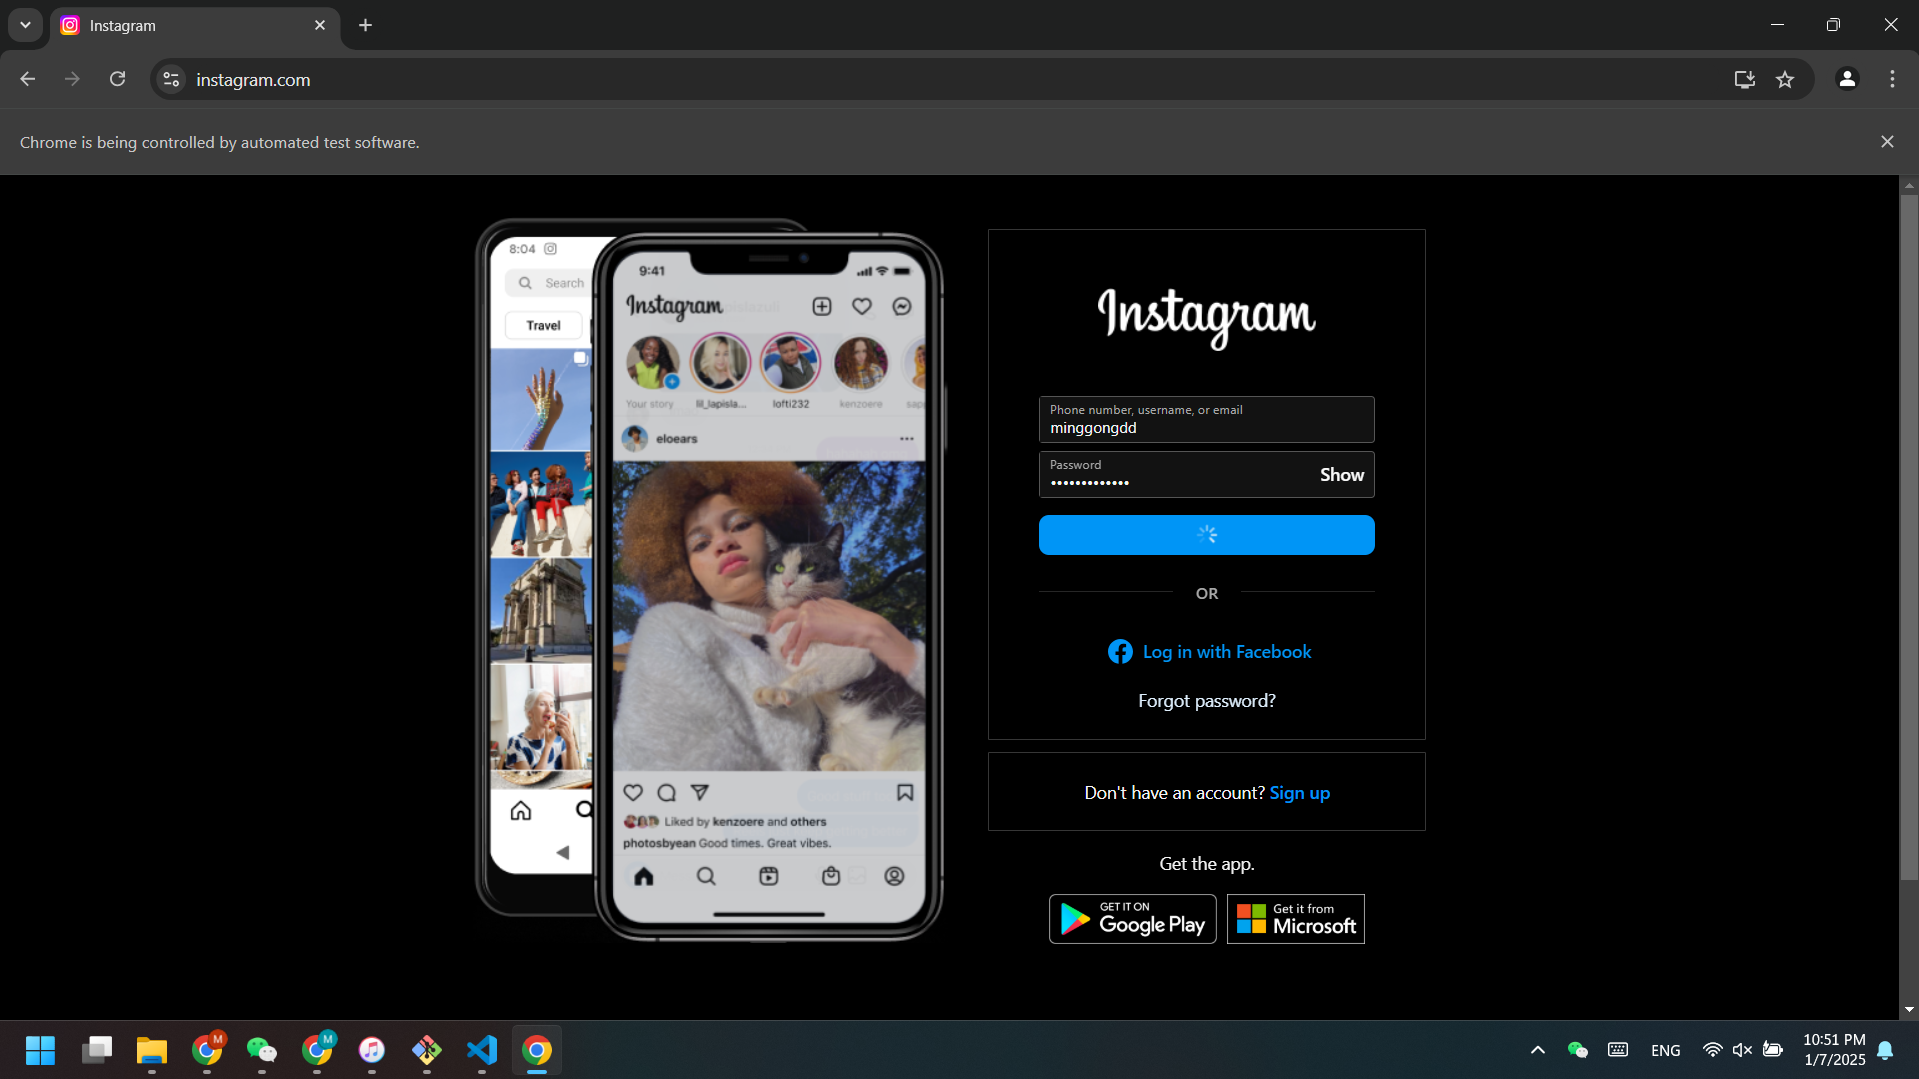Open iTunes music app on taskbar
Screen dimensions: 1919x1079
[372, 1050]
